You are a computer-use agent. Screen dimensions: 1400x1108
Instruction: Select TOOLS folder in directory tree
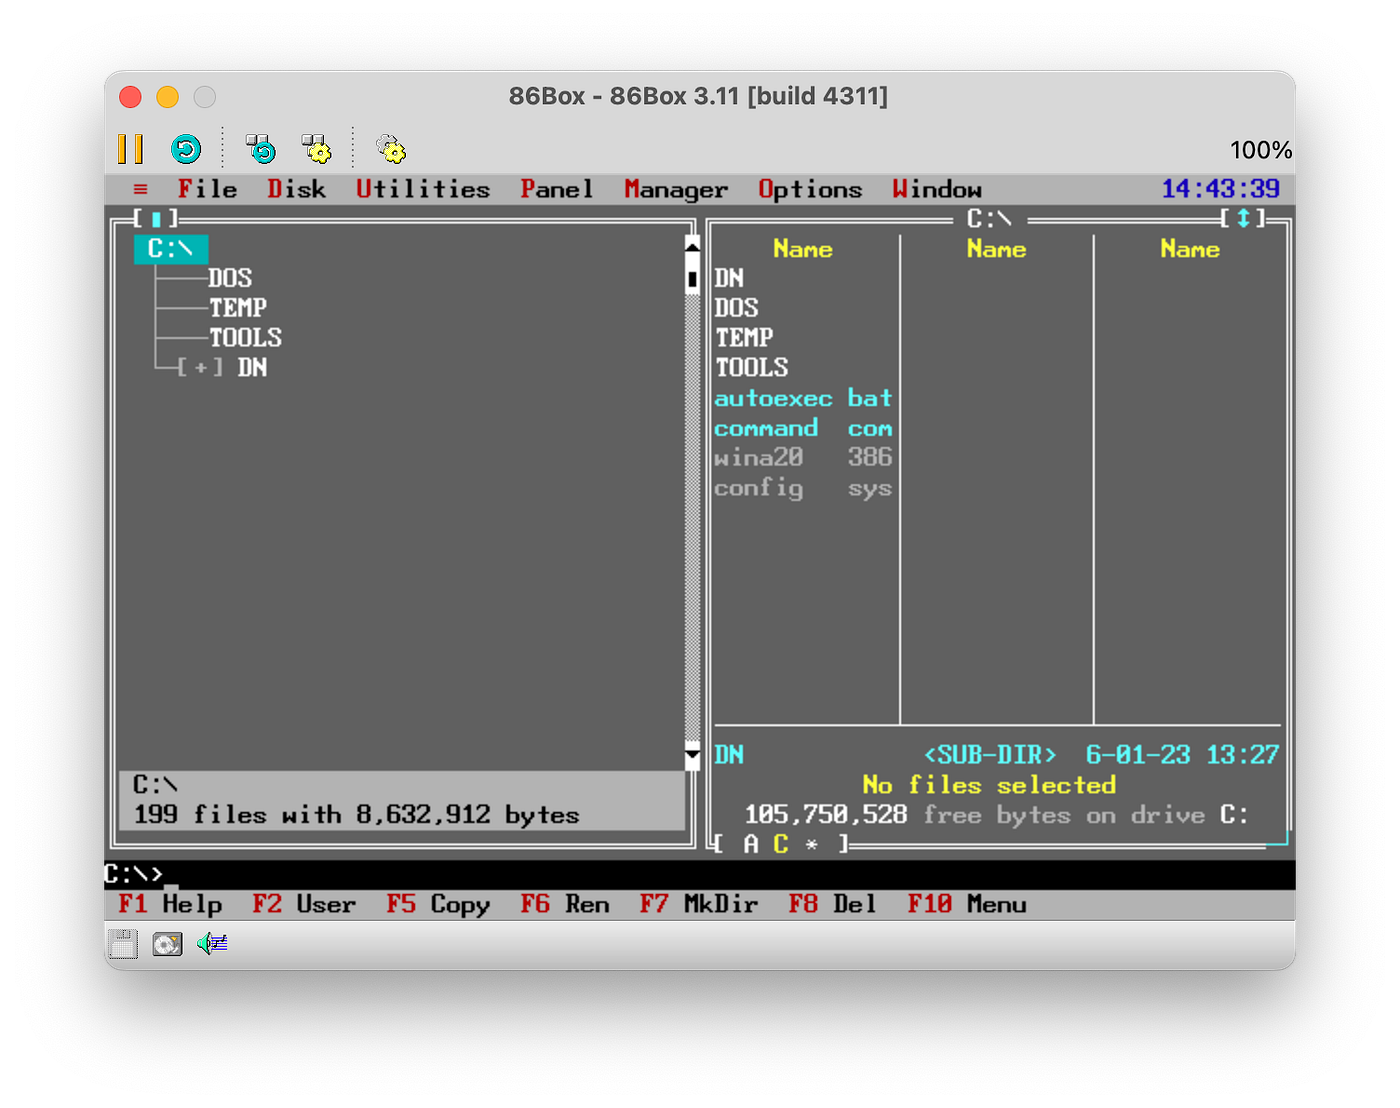pyautogui.click(x=245, y=338)
